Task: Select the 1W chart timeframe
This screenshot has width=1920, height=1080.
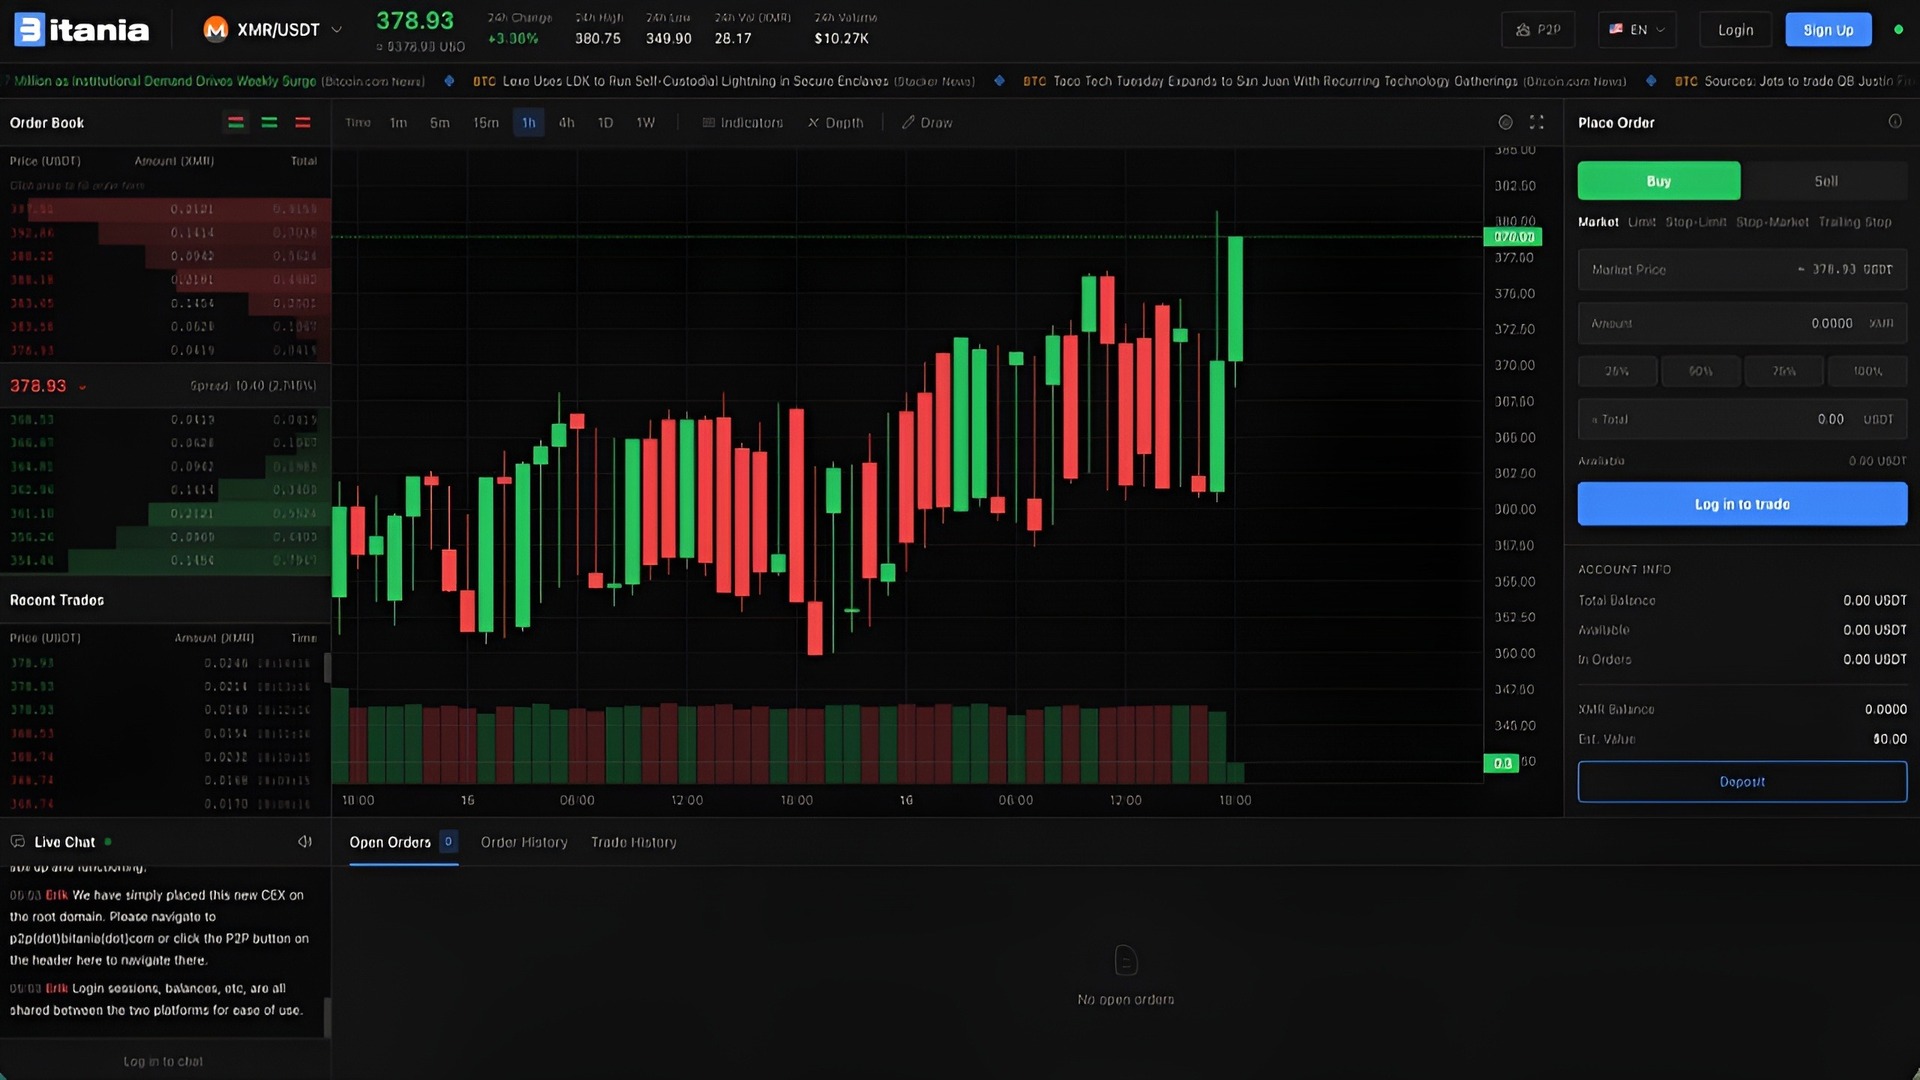Action: pyautogui.click(x=645, y=122)
